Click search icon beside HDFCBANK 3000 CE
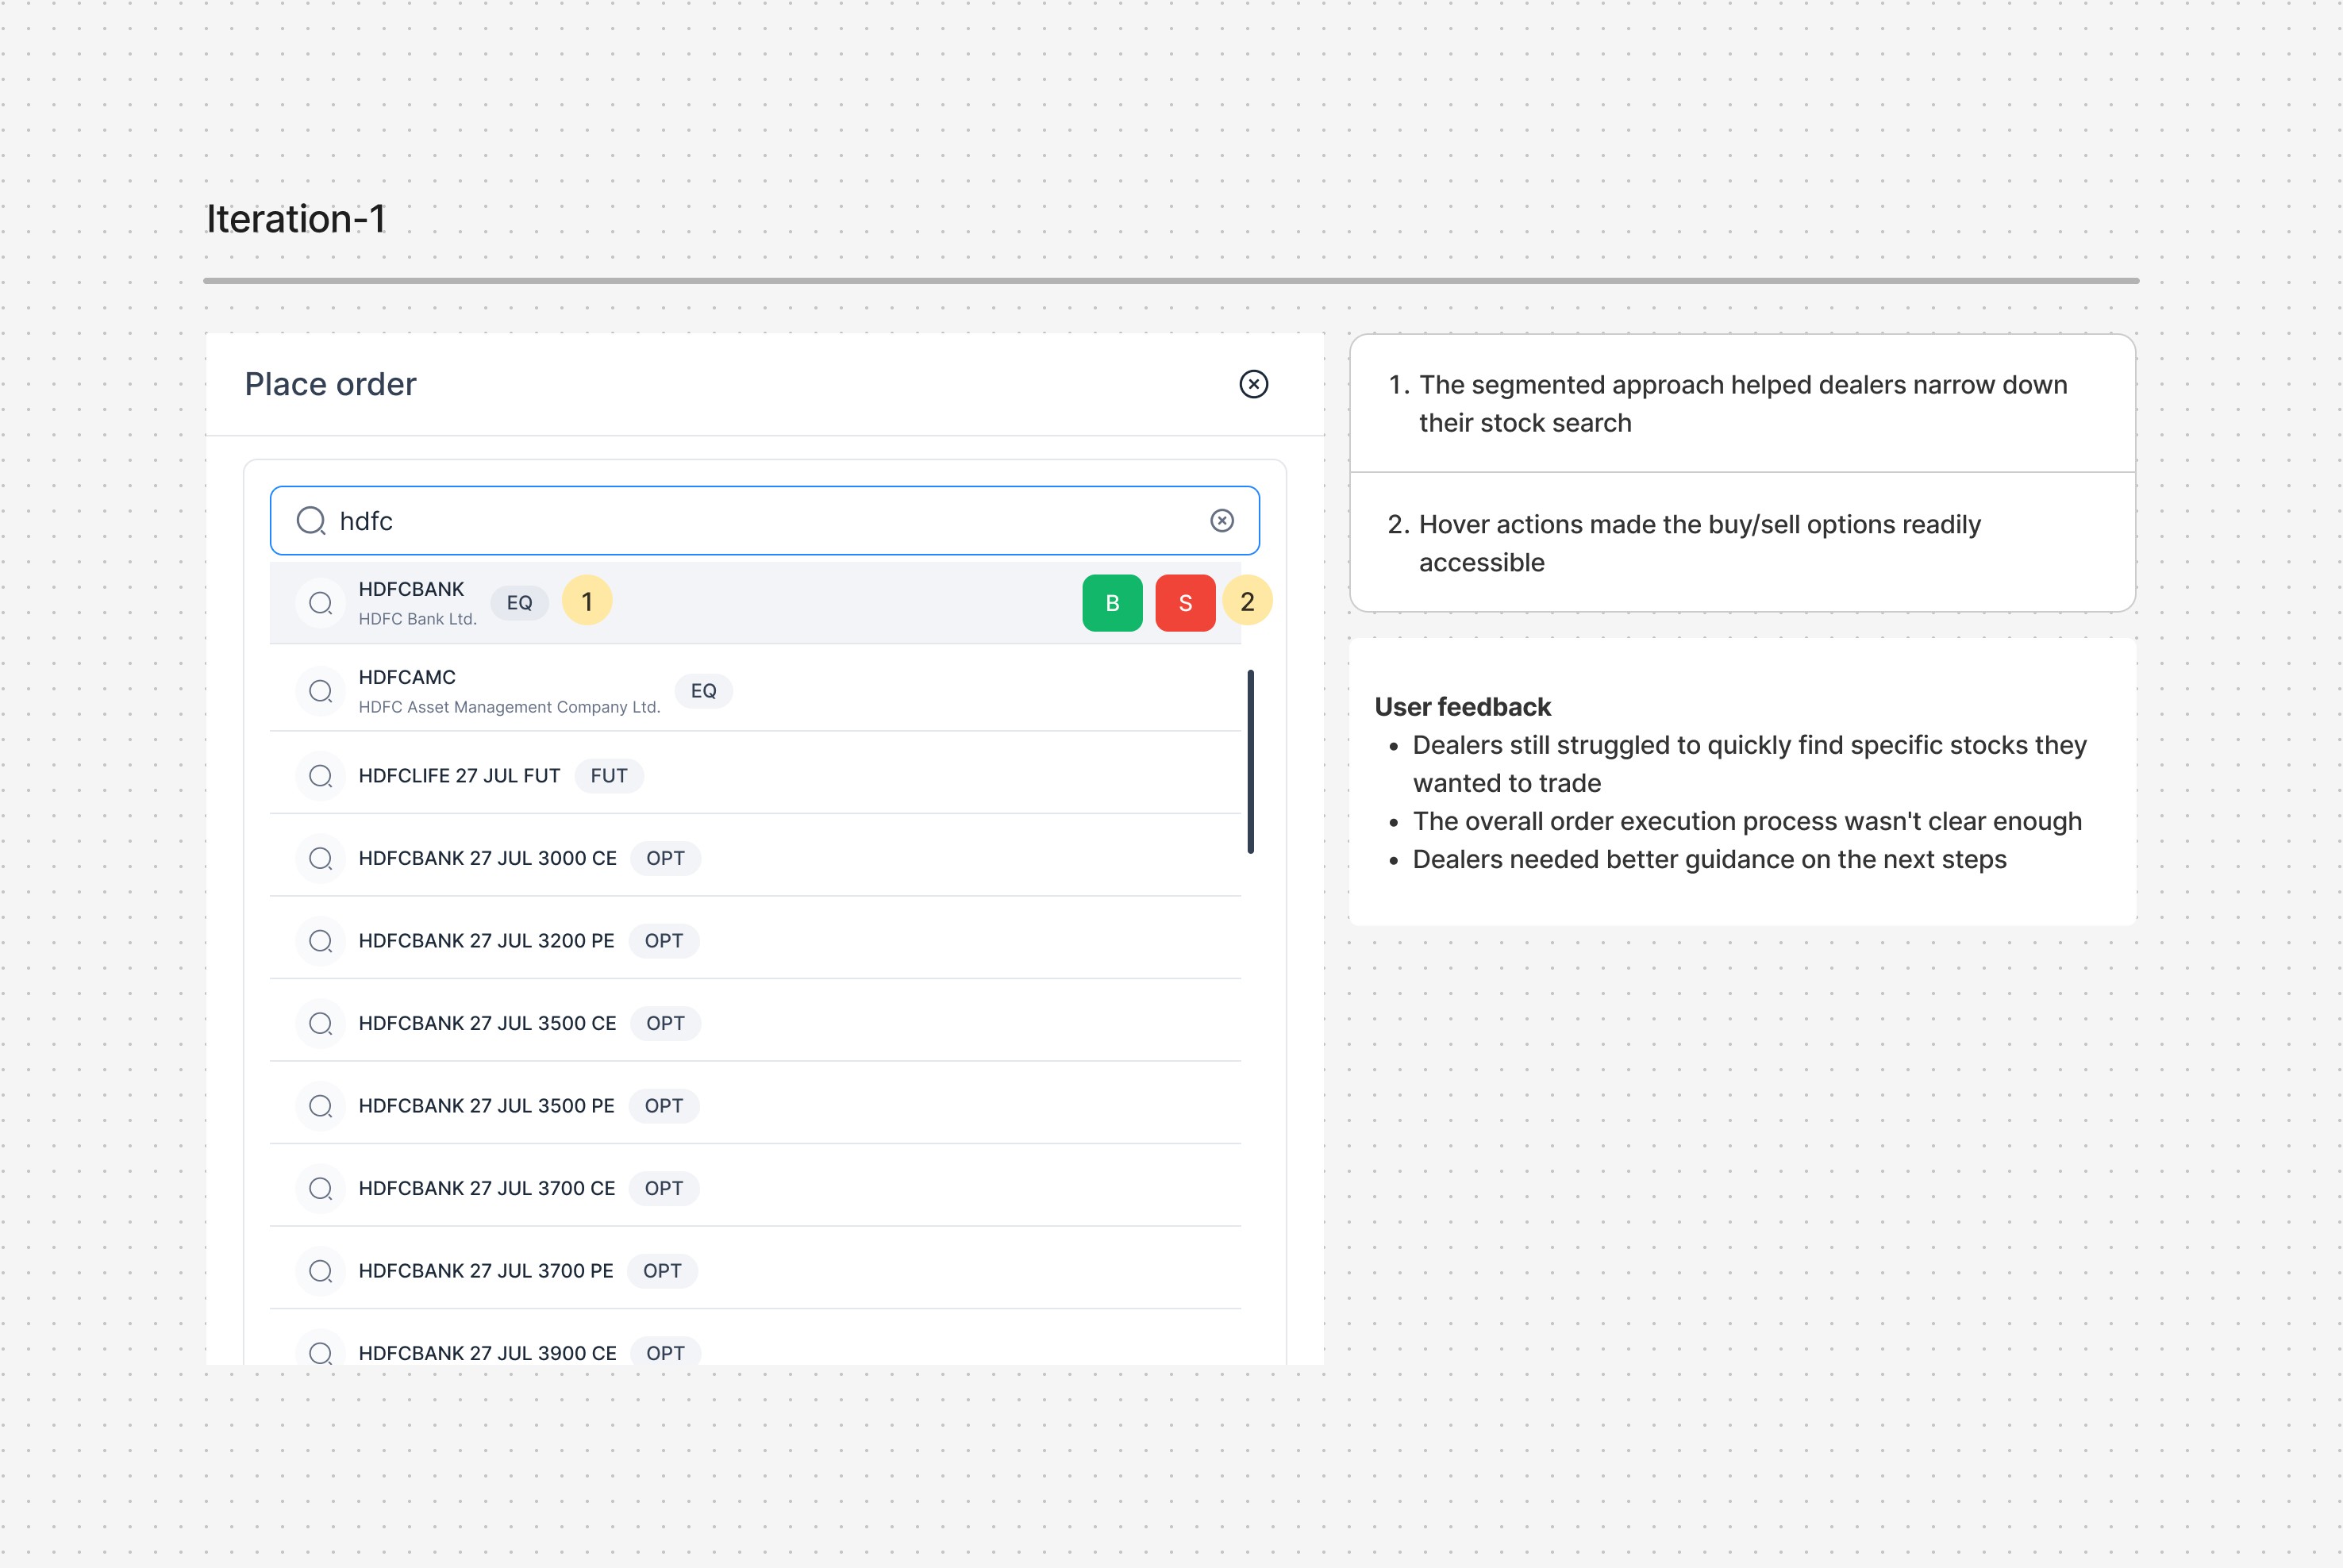This screenshot has width=2343, height=1568. coord(320,858)
